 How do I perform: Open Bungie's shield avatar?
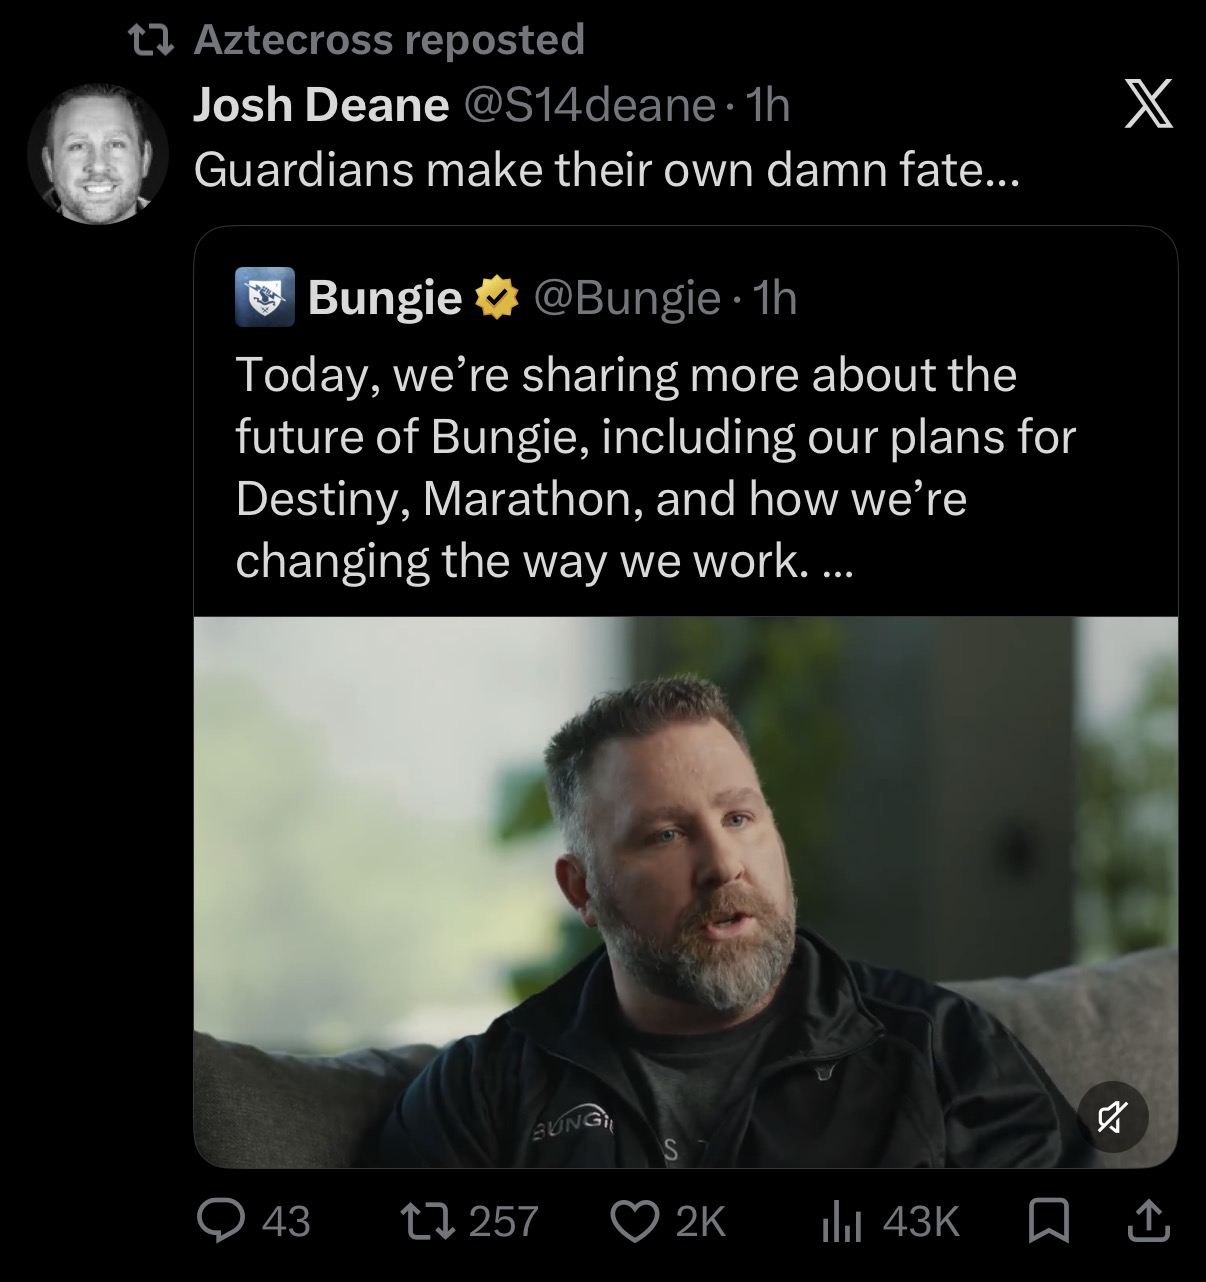click(x=265, y=297)
